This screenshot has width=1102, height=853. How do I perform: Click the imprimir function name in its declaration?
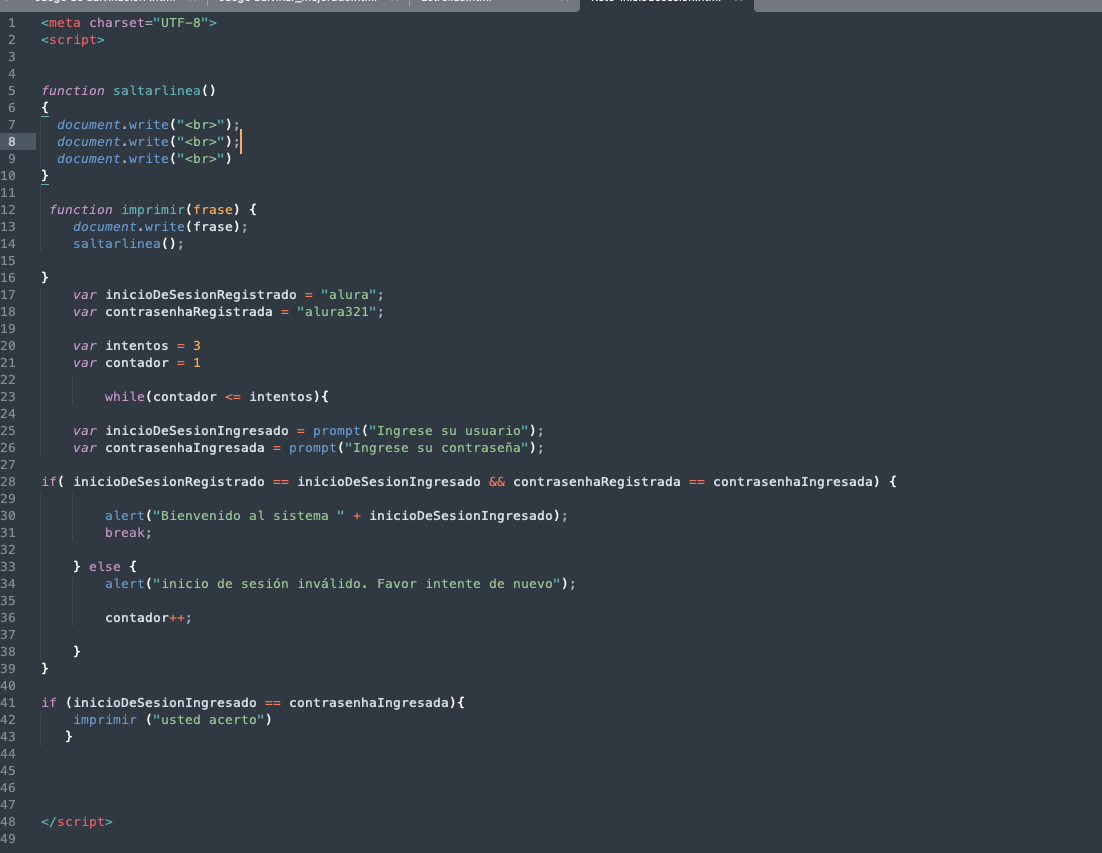[x=153, y=210]
